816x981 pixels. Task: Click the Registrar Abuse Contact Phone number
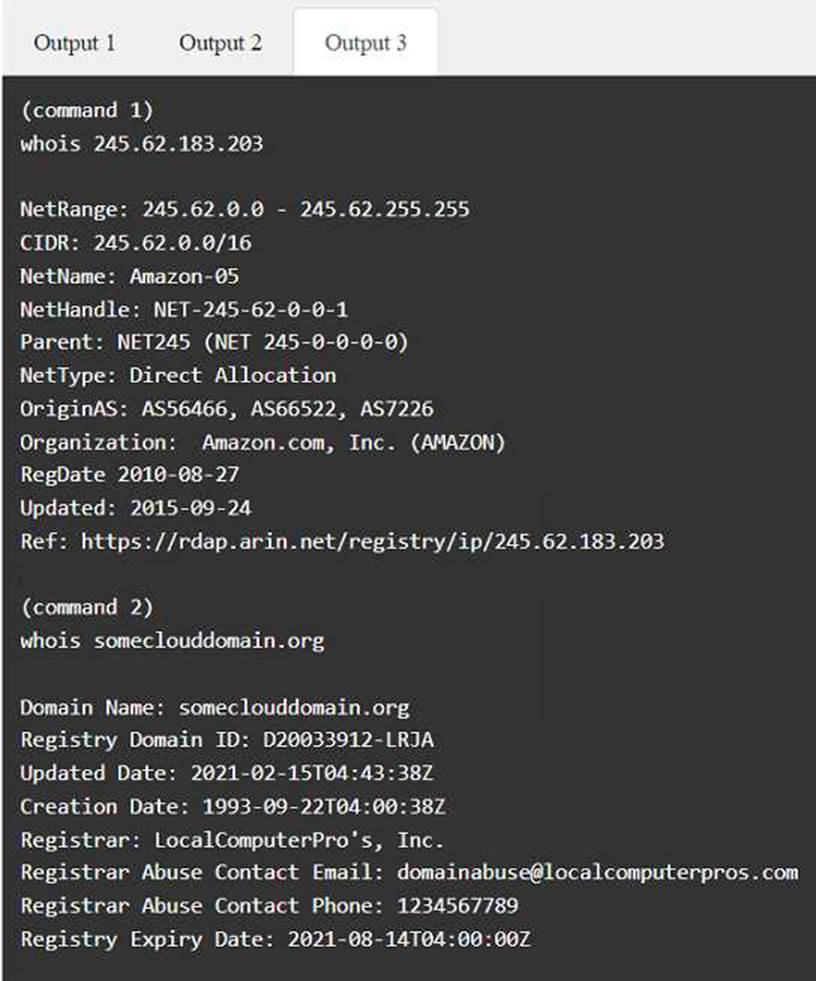(457, 905)
